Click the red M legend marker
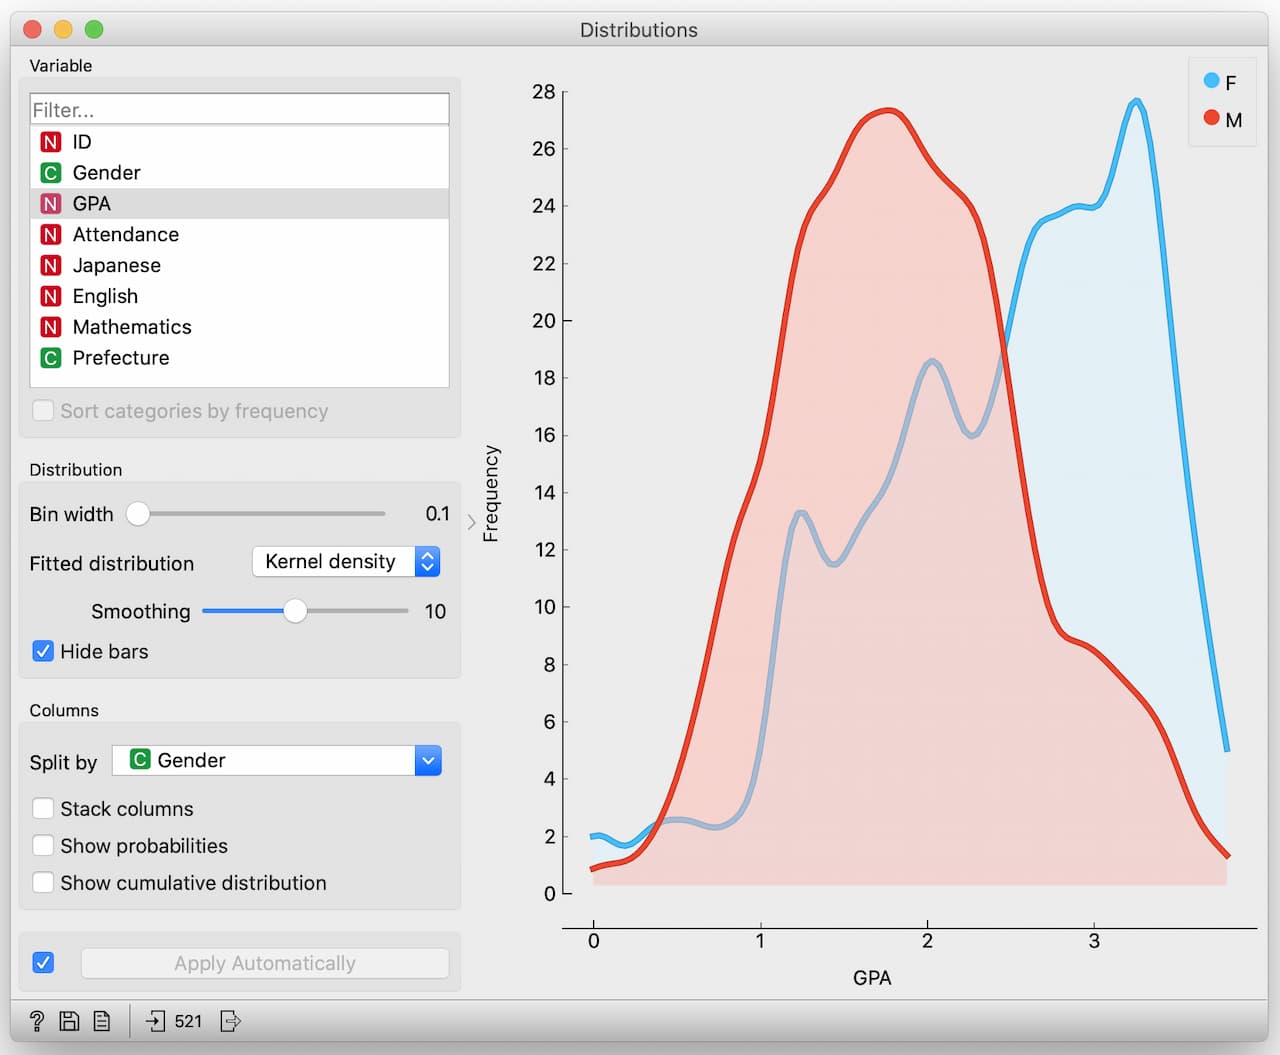 point(1211,118)
